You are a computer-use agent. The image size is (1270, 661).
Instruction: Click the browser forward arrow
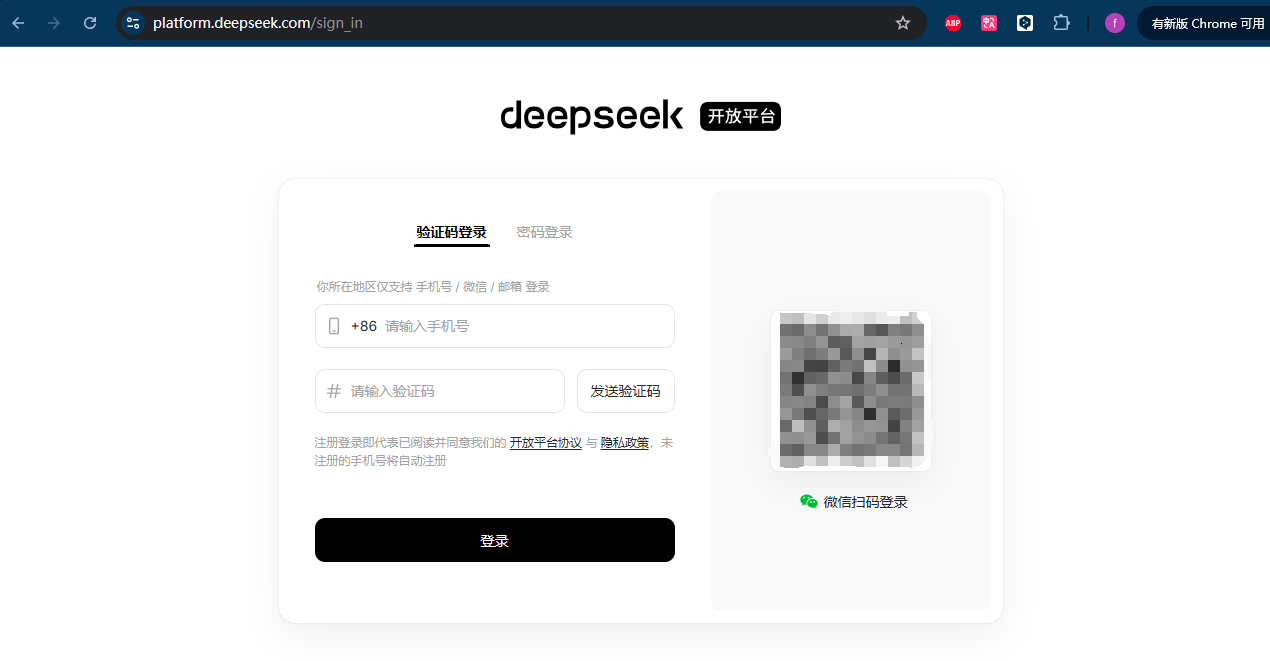click(54, 23)
